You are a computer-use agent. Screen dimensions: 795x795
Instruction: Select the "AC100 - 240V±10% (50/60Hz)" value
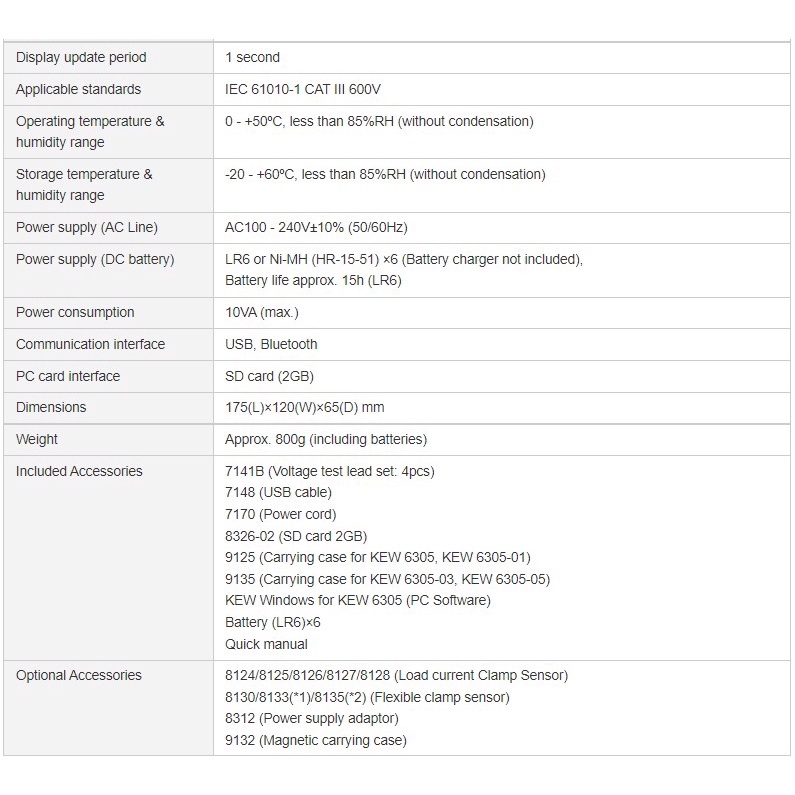tap(316, 227)
